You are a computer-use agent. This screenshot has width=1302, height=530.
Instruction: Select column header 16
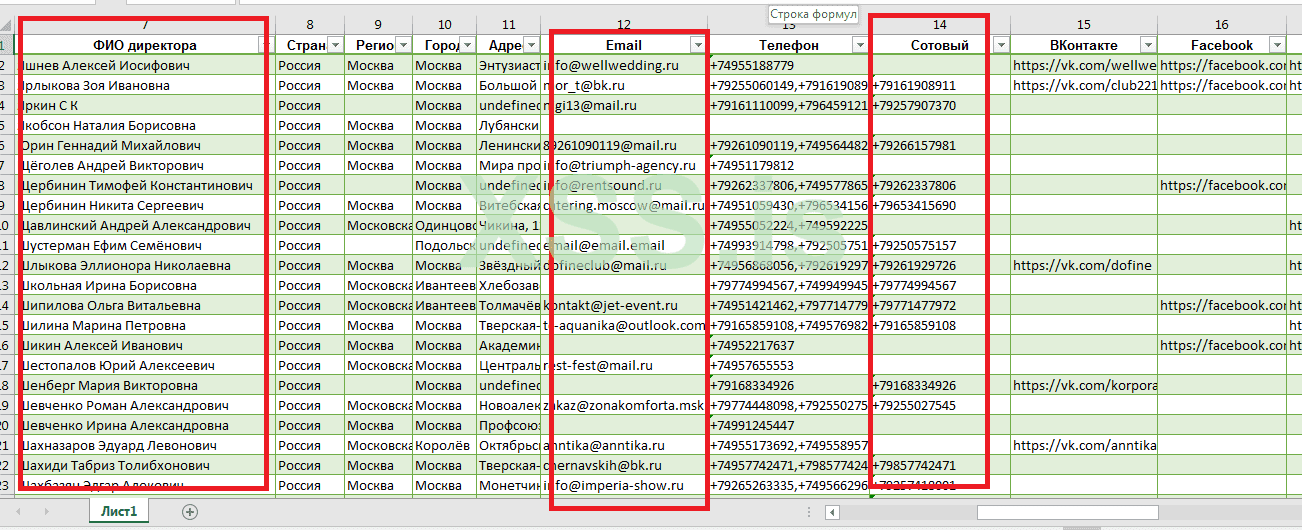coord(1222,24)
